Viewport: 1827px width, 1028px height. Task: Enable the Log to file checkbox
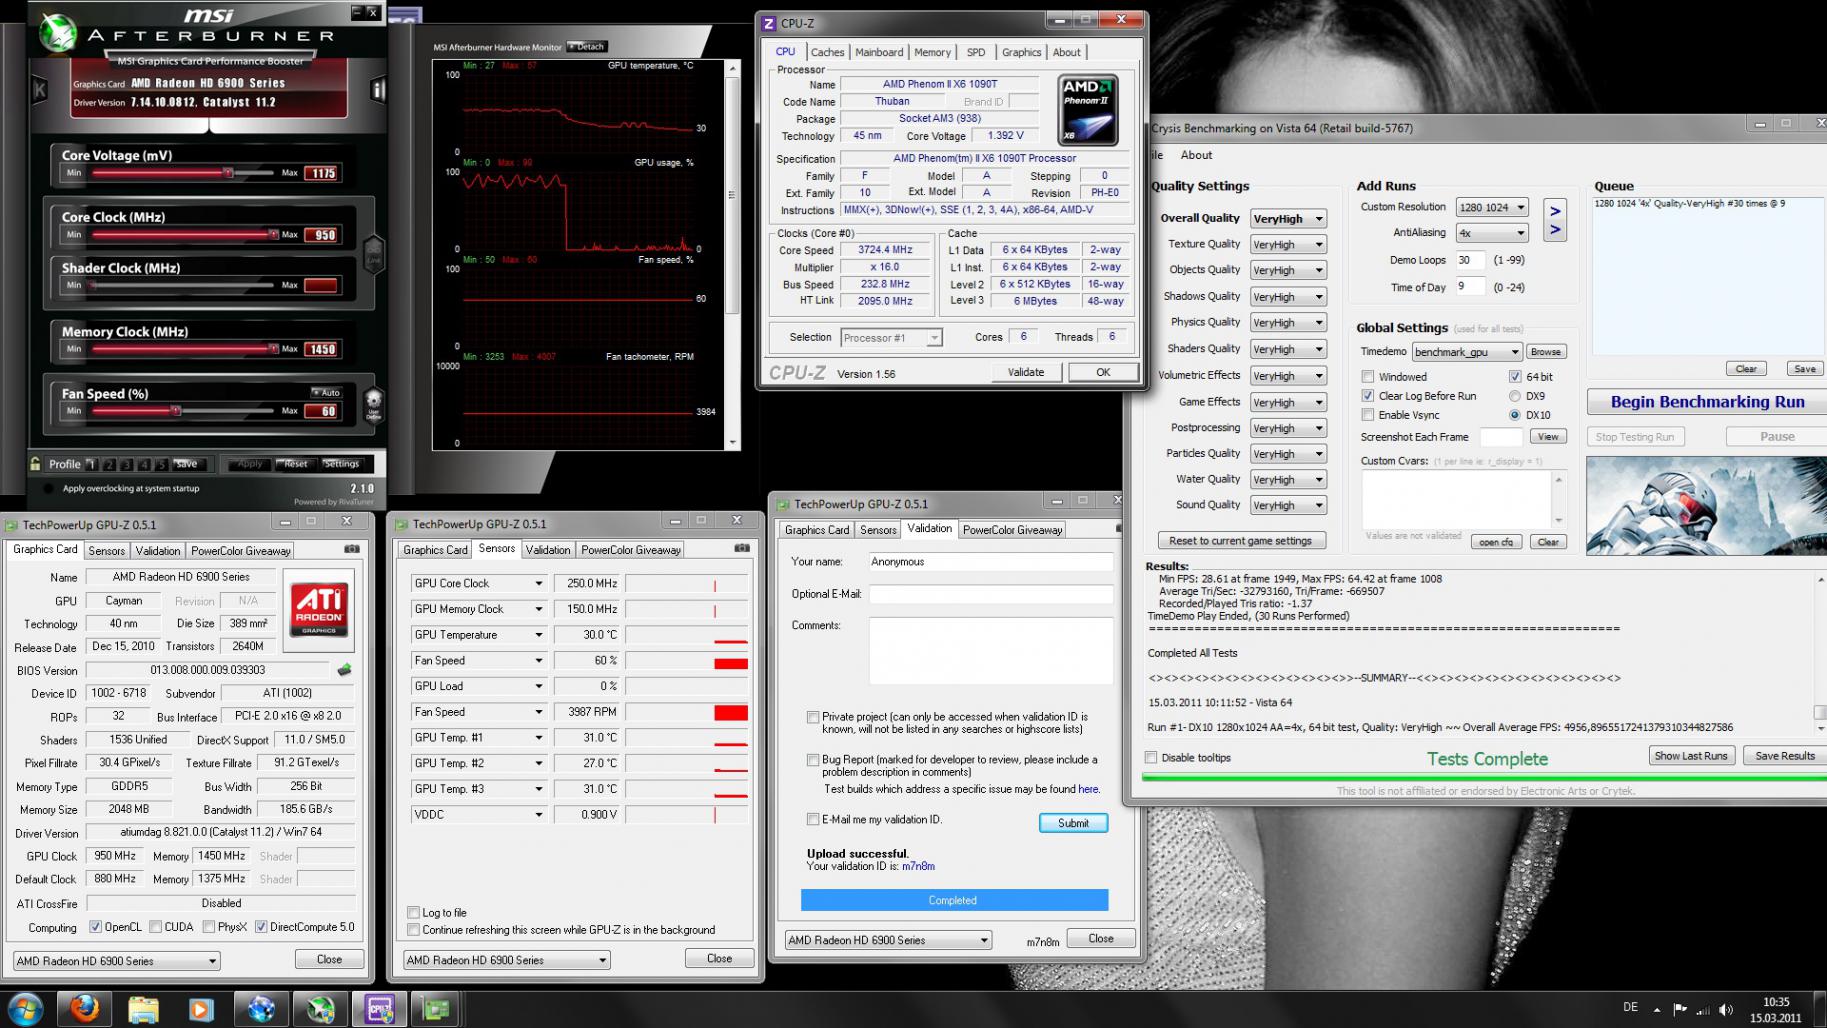point(413,913)
